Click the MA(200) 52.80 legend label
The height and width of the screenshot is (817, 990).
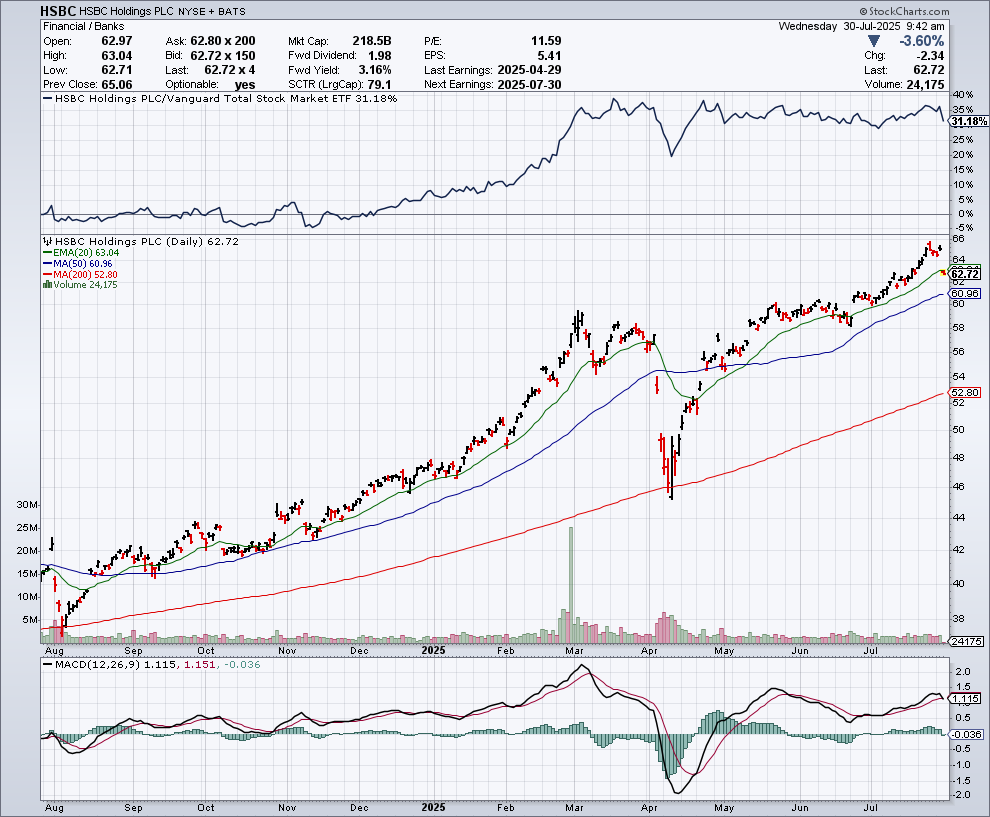85,274
